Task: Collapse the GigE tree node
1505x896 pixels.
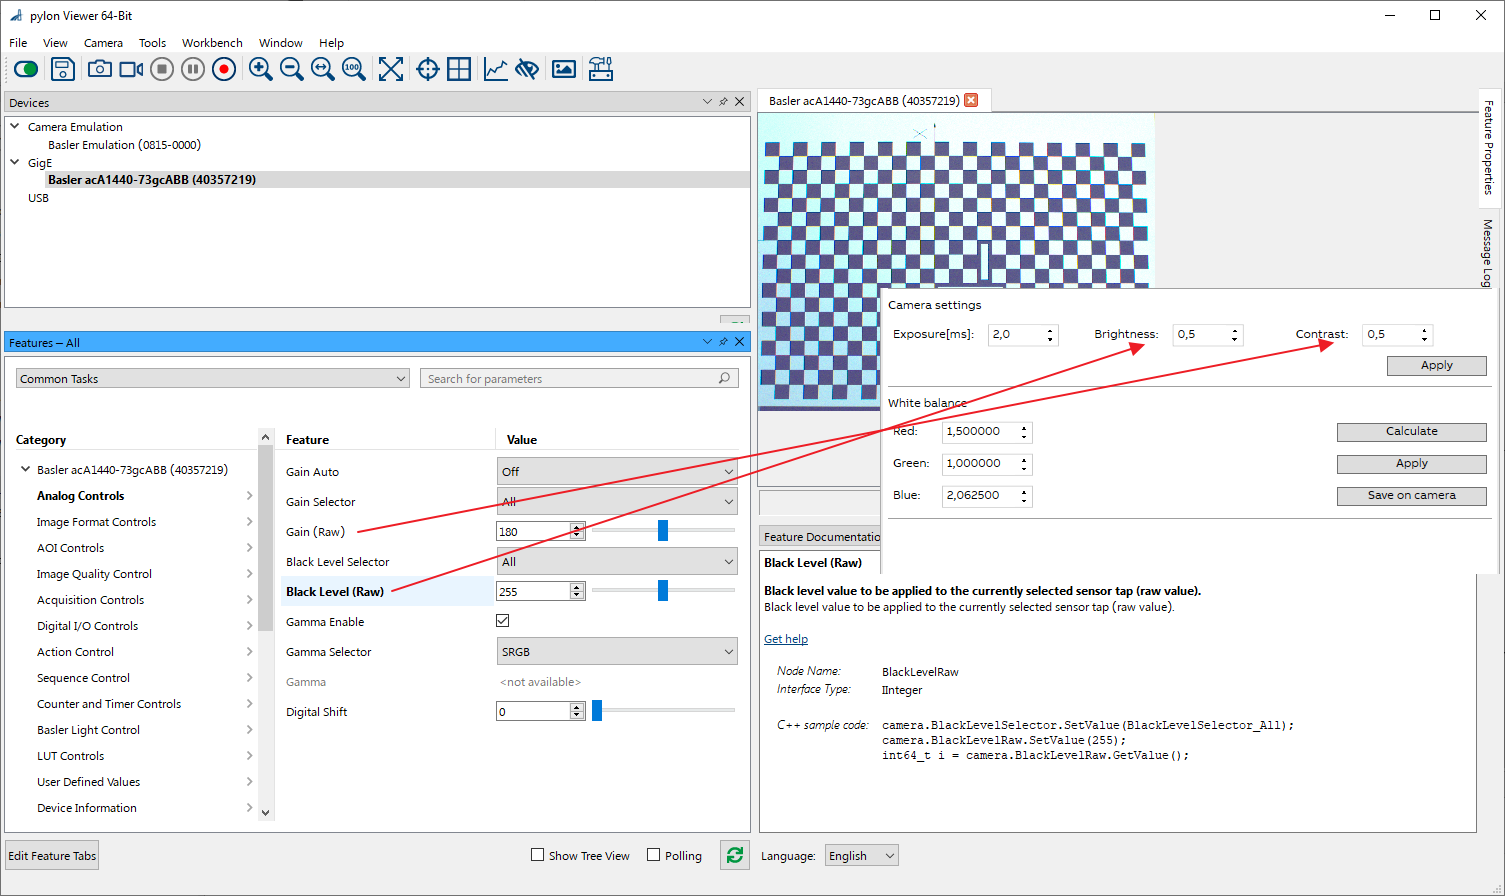Action: pyautogui.click(x=15, y=162)
